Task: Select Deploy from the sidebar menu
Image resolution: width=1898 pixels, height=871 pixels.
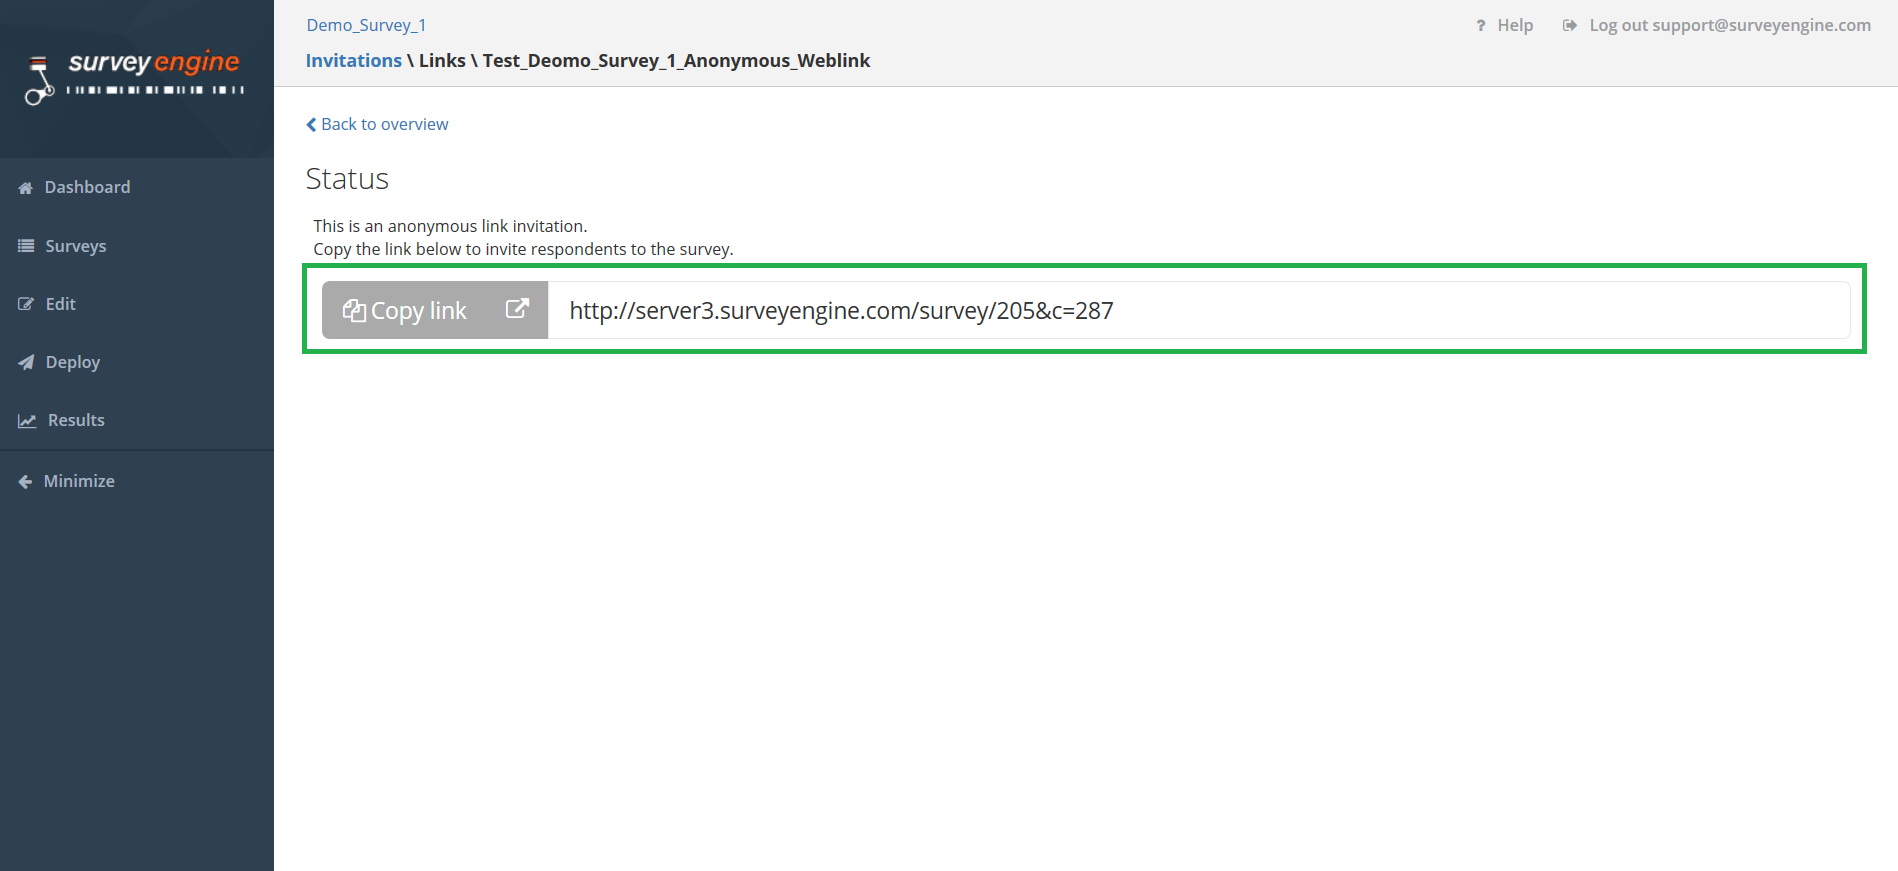Action: coord(73,362)
